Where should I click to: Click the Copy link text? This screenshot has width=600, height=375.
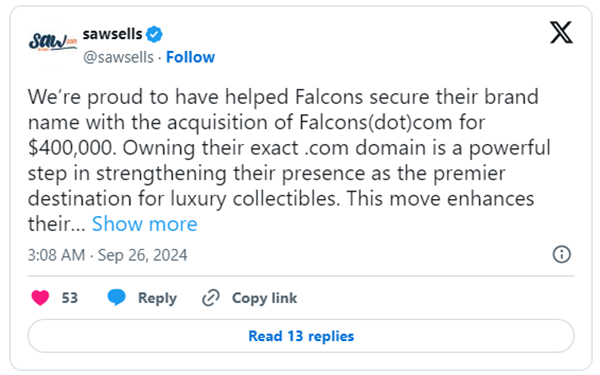[x=264, y=298]
